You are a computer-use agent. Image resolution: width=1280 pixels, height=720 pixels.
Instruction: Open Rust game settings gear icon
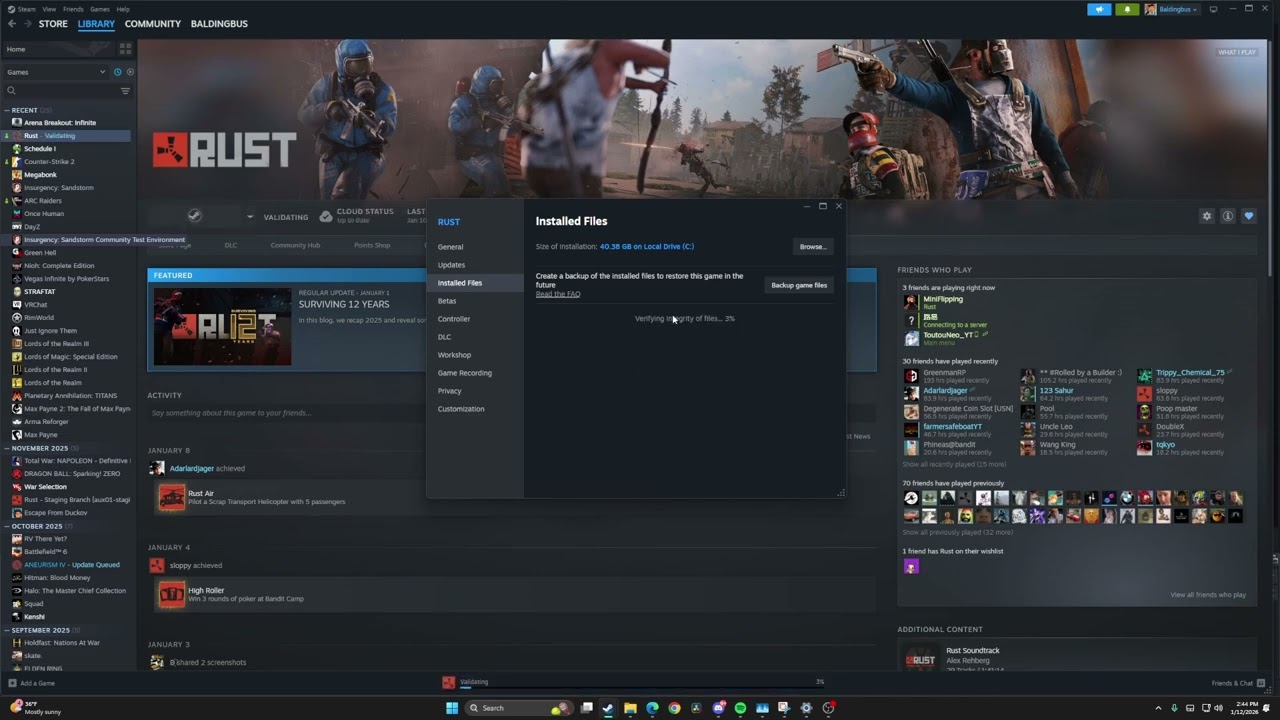click(x=1207, y=216)
